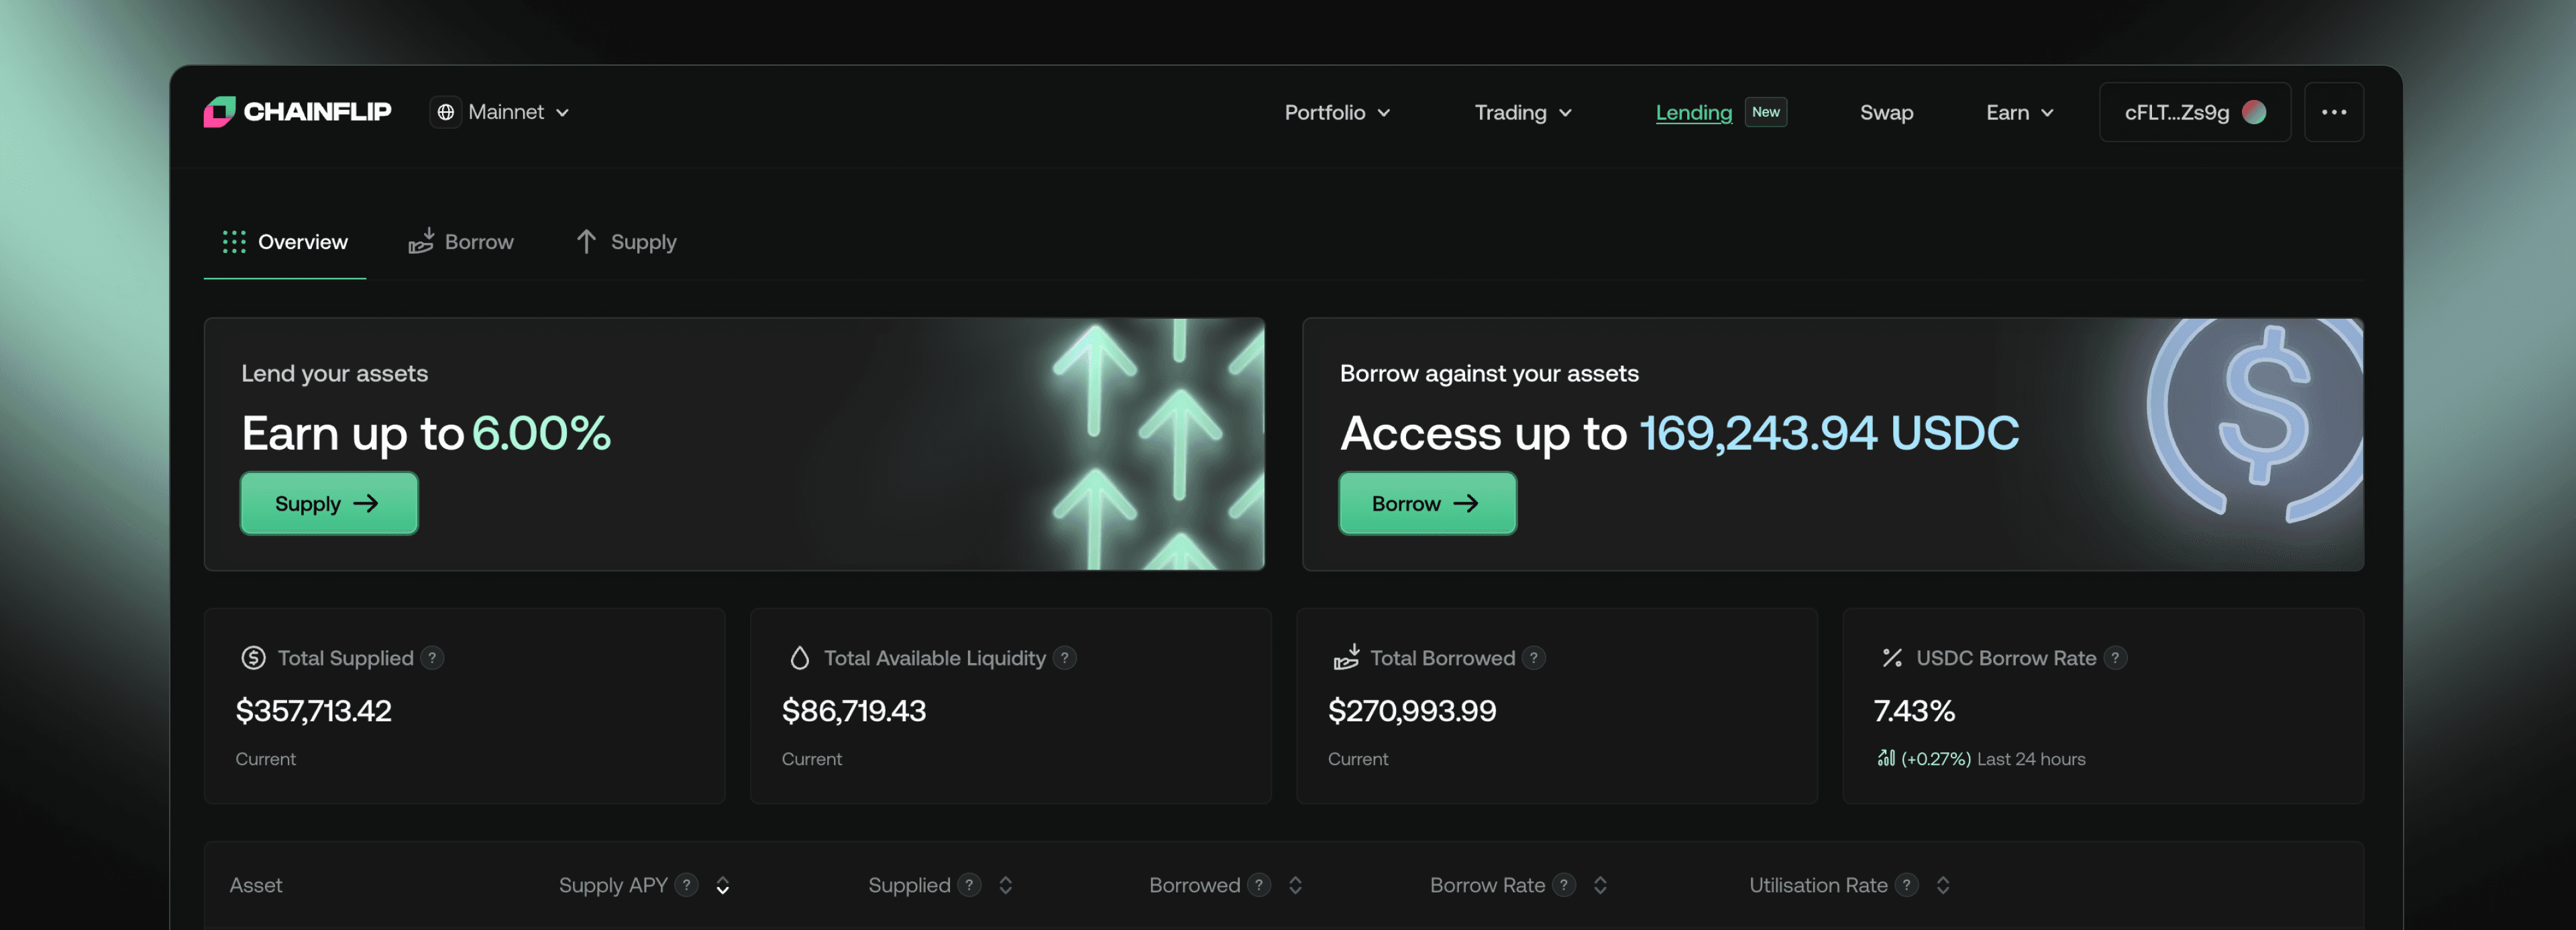Click the wallet account color avatar
This screenshot has height=930, width=2576.
[2254, 112]
